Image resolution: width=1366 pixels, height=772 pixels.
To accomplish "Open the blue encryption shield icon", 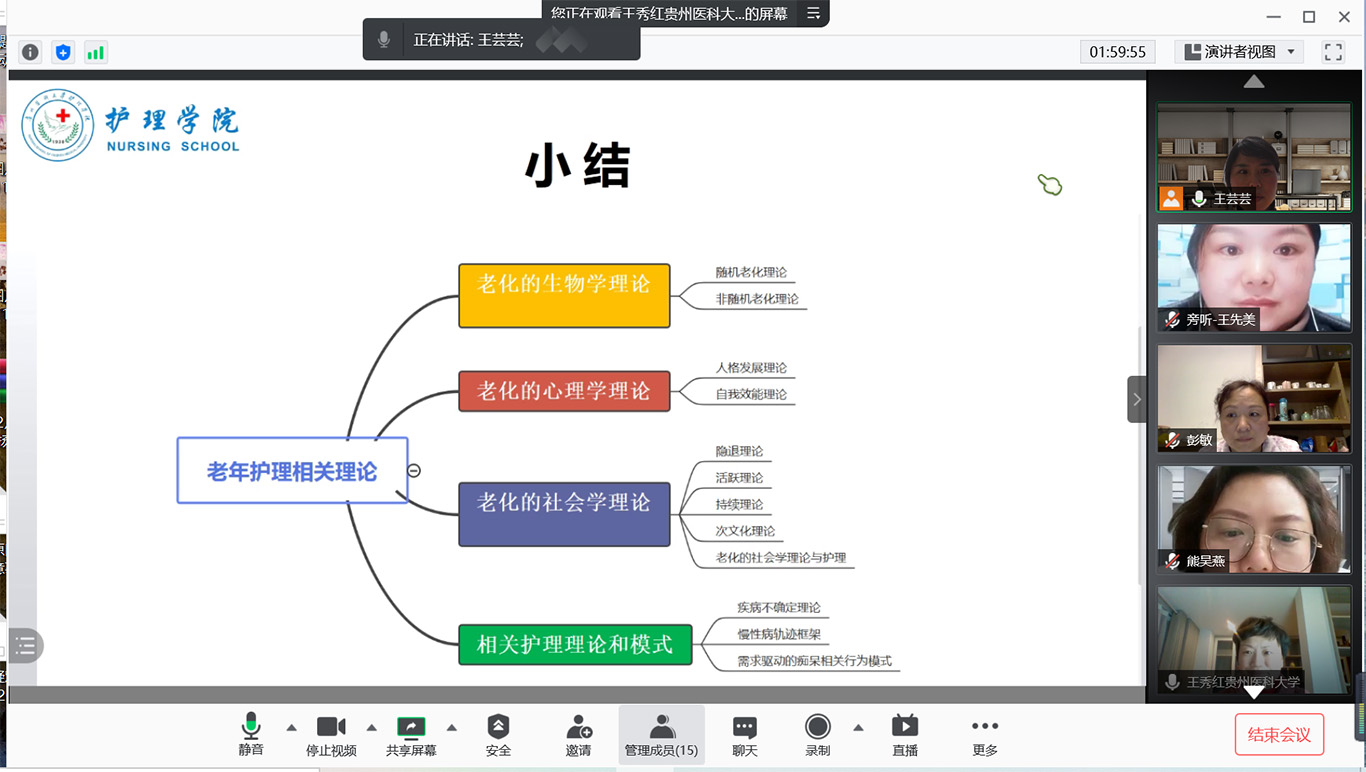I will [63, 52].
